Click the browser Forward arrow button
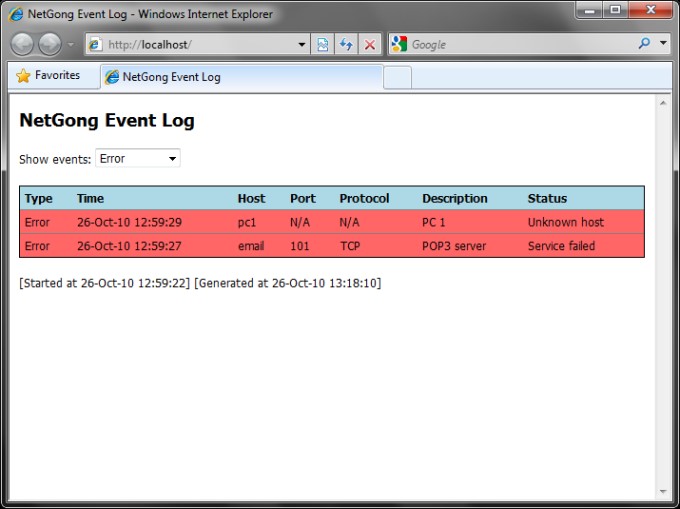 point(49,45)
